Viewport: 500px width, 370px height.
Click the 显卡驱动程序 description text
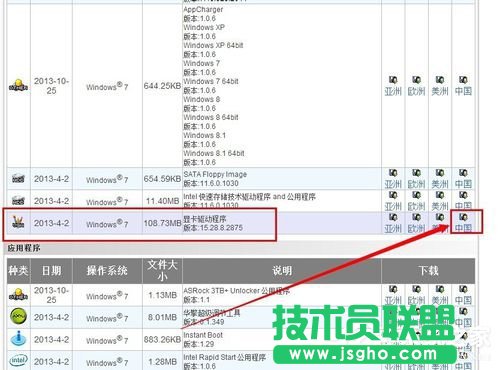pos(205,219)
